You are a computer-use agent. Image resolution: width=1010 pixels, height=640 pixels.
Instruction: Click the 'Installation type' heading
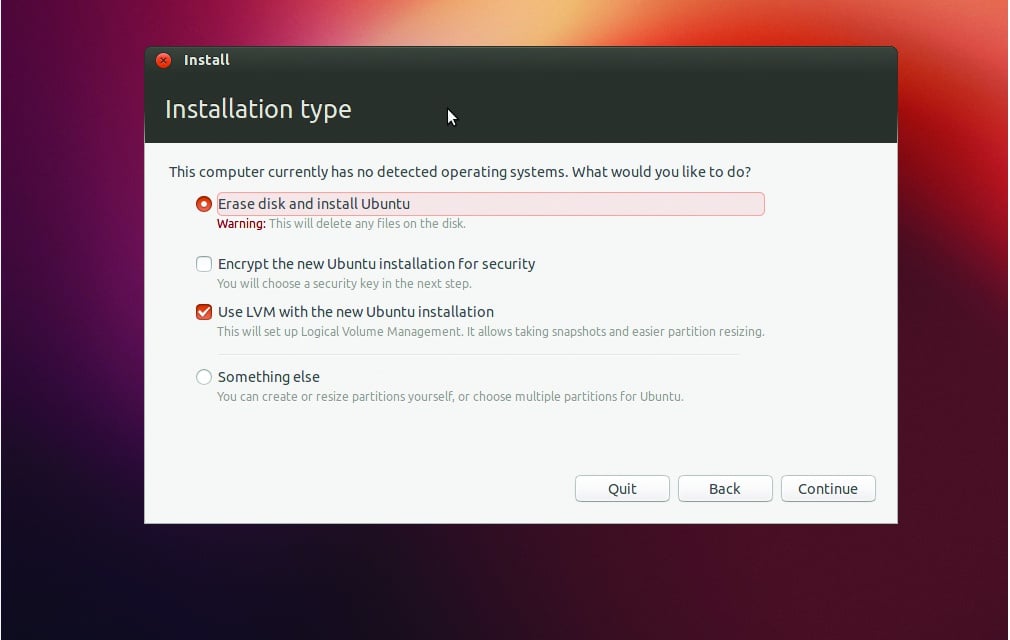tap(258, 109)
